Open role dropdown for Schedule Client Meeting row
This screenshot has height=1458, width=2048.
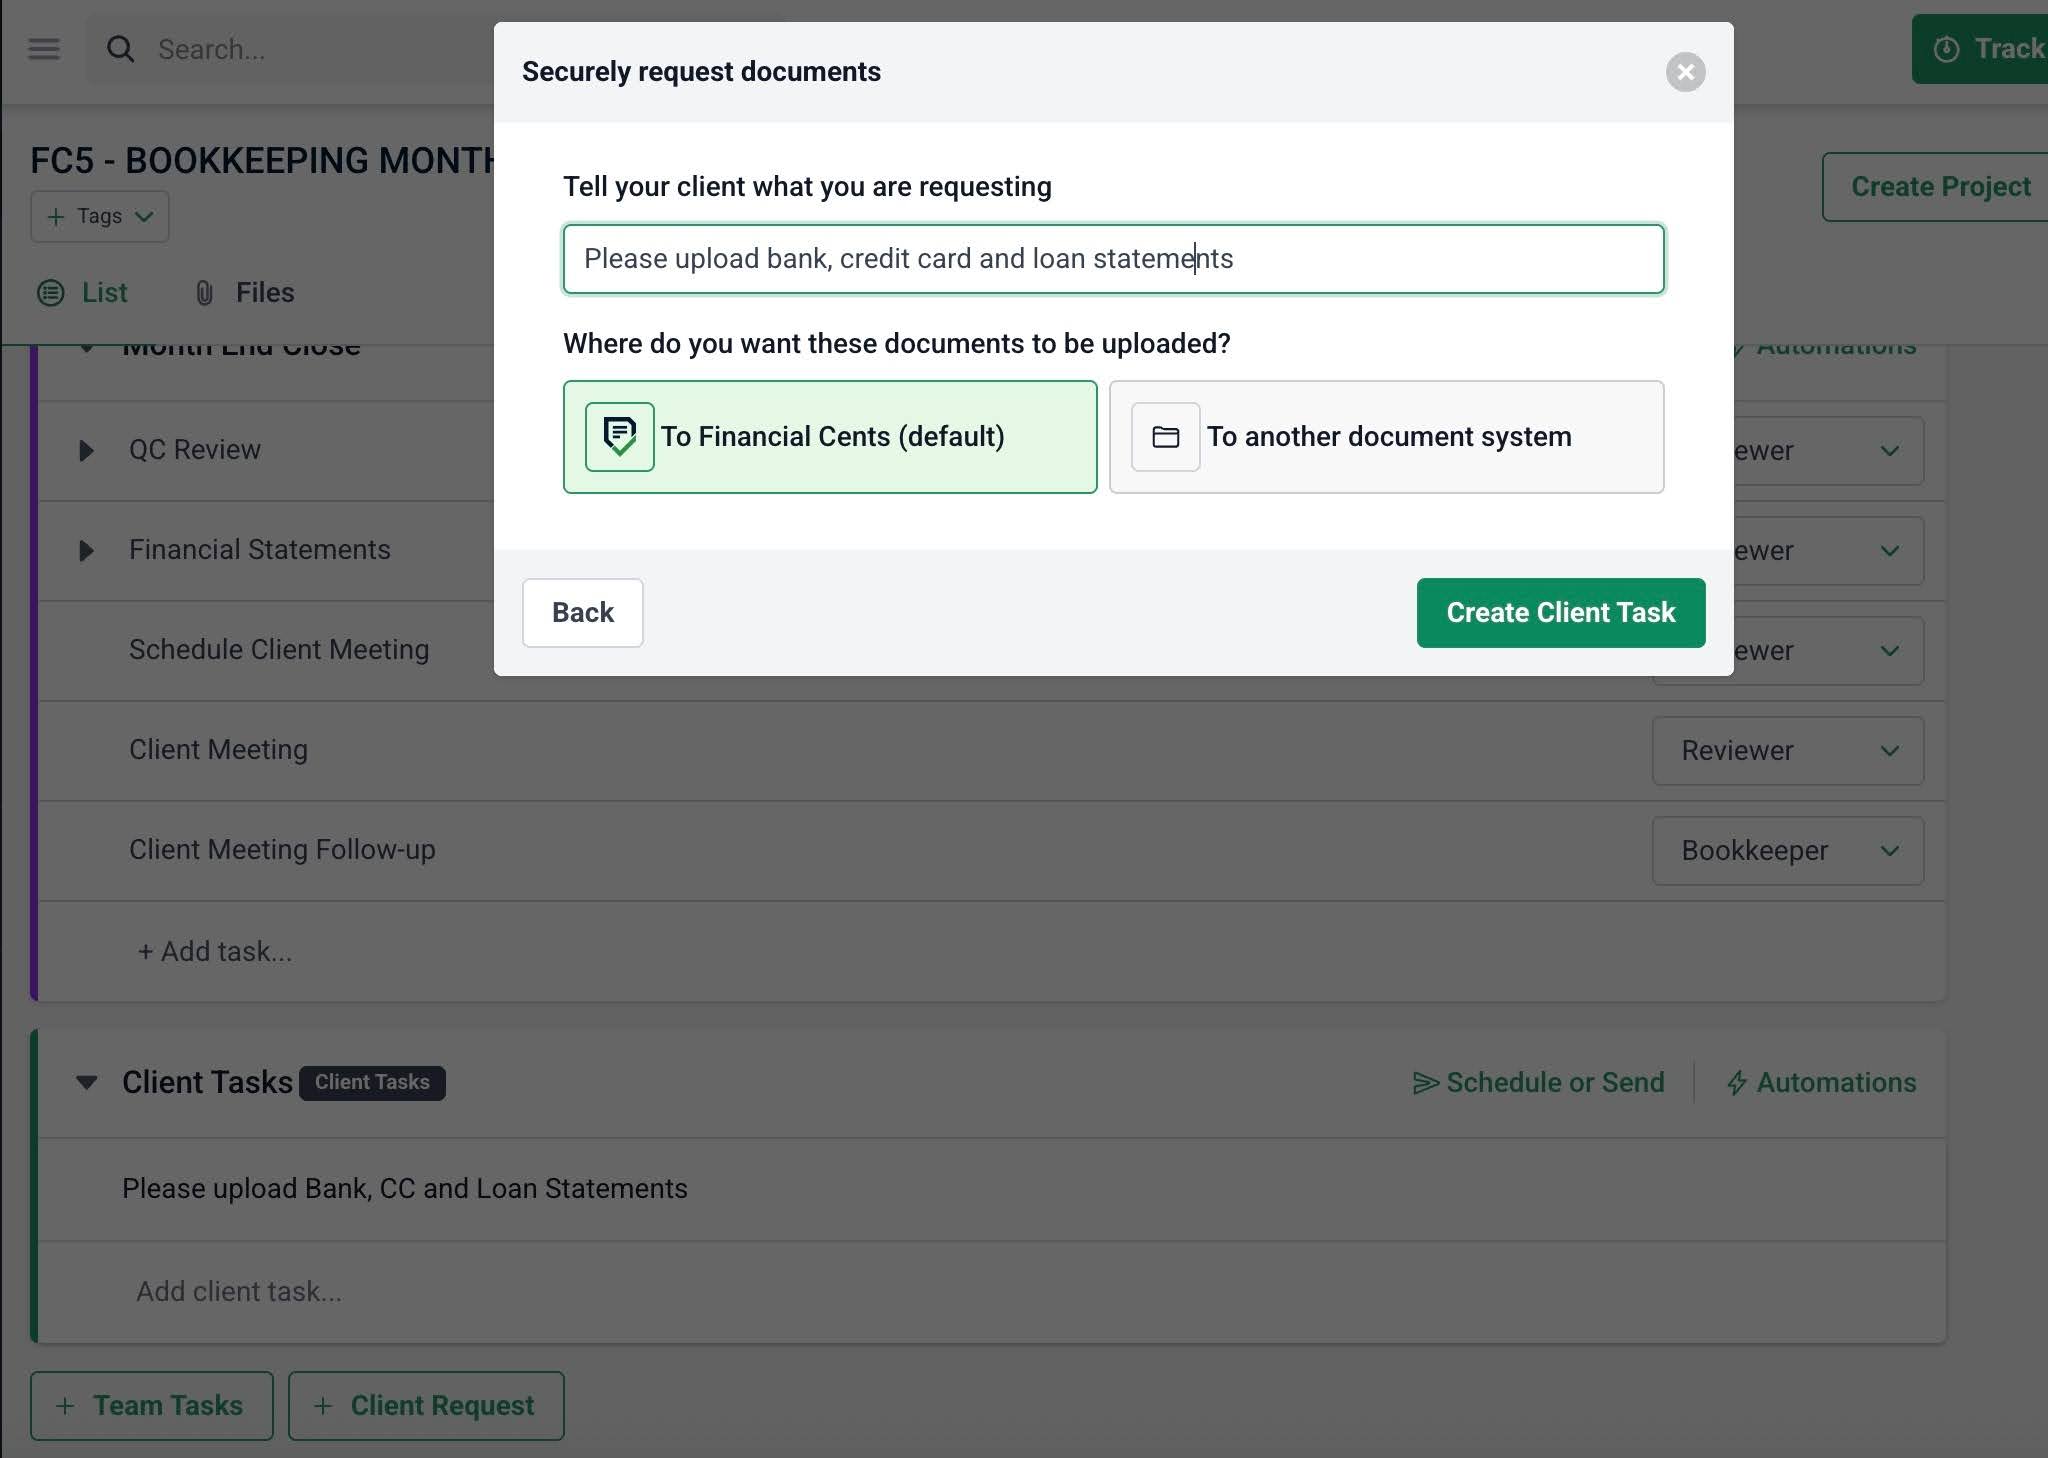click(x=1828, y=651)
